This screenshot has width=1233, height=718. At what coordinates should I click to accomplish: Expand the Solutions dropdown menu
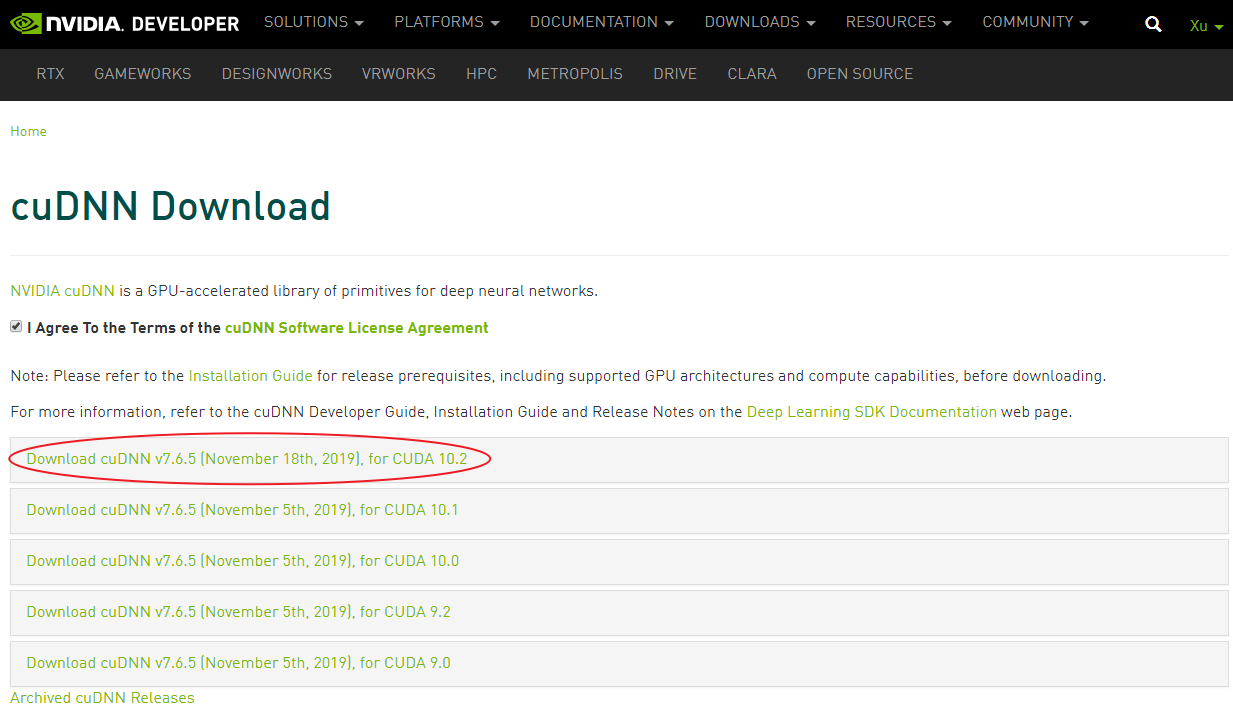tap(313, 22)
